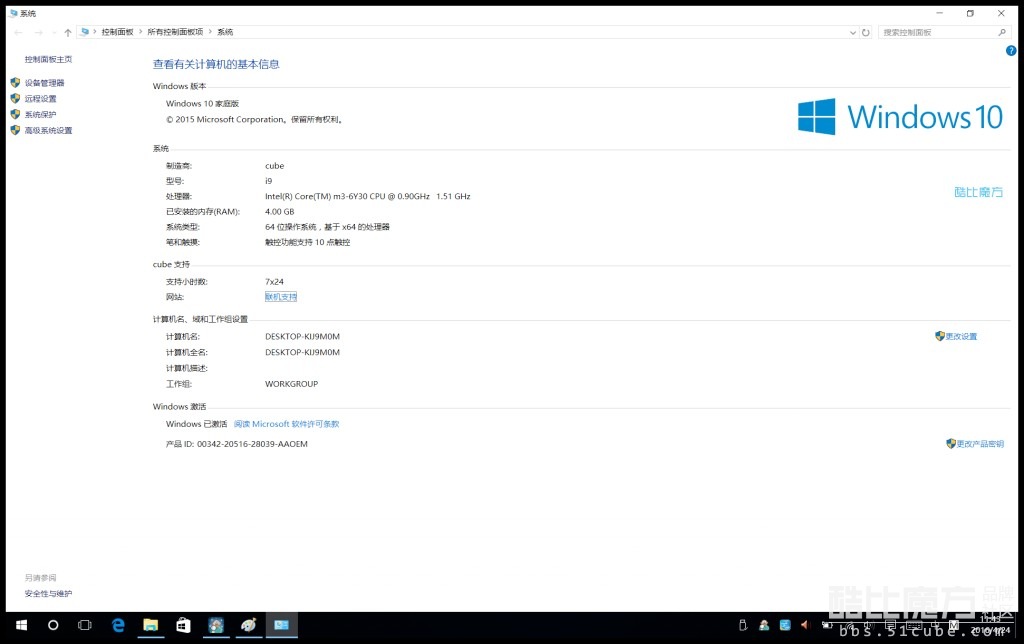
Task: Open 高级系统设置 advanced system settings
Action: pyautogui.click(x=48, y=131)
